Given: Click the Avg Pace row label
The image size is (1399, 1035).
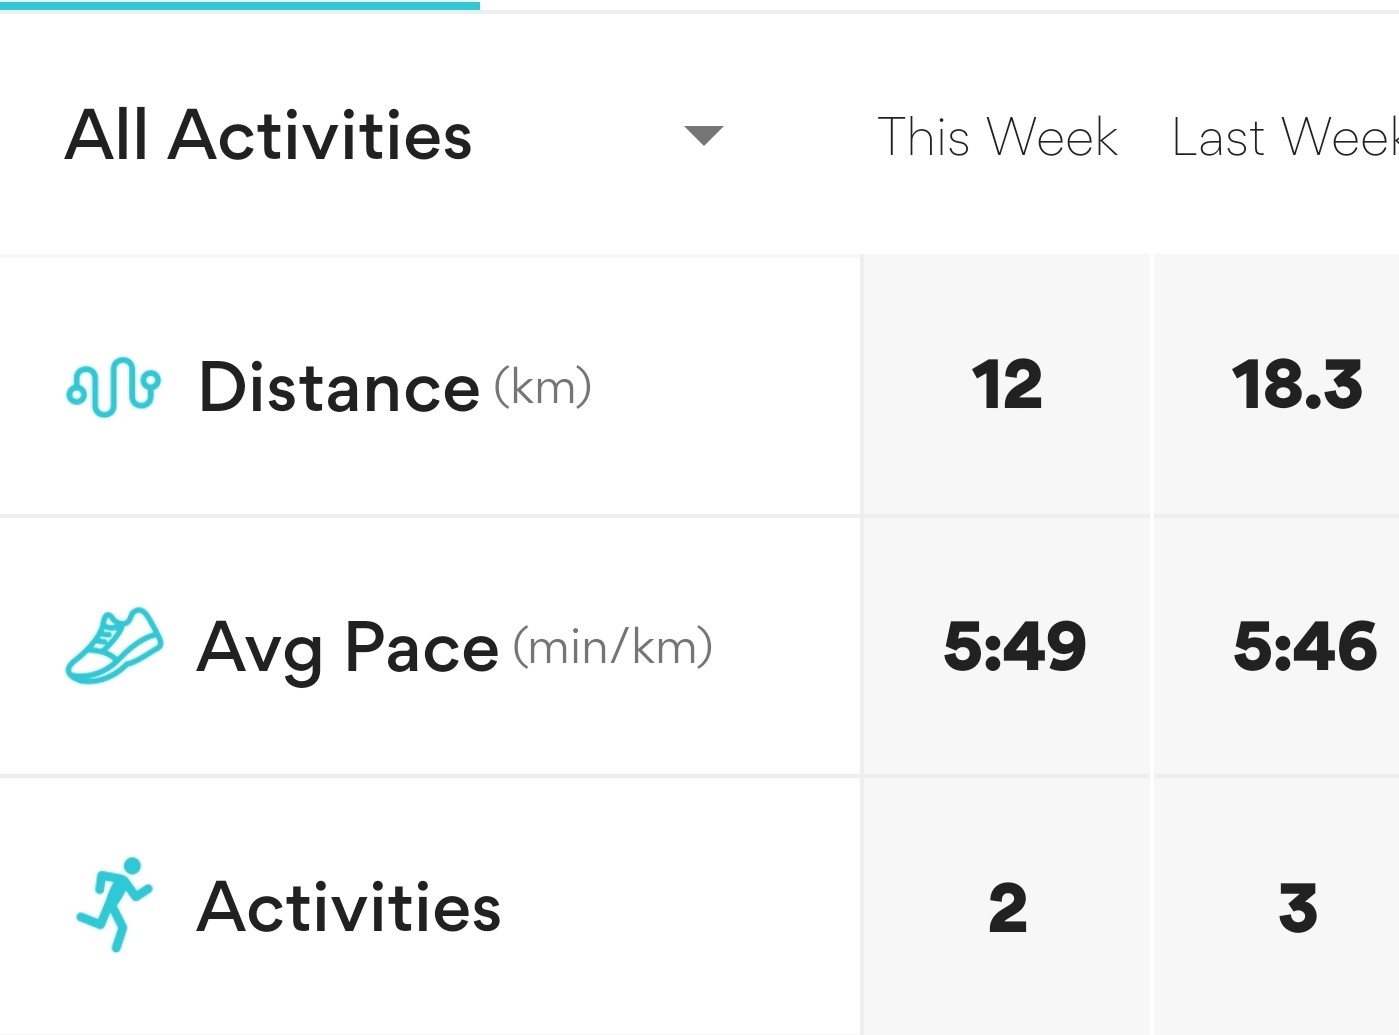Looking at the screenshot, I should tap(348, 647).
